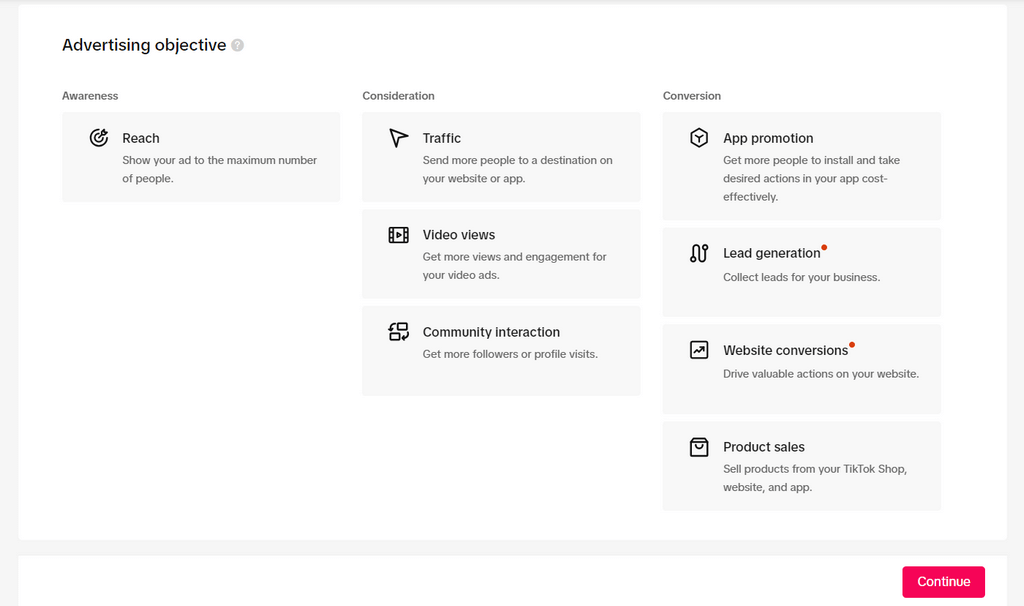Screen dimensions: 1024x606
Task: Click the Lead generation path icon
Action: coord(699,253)
